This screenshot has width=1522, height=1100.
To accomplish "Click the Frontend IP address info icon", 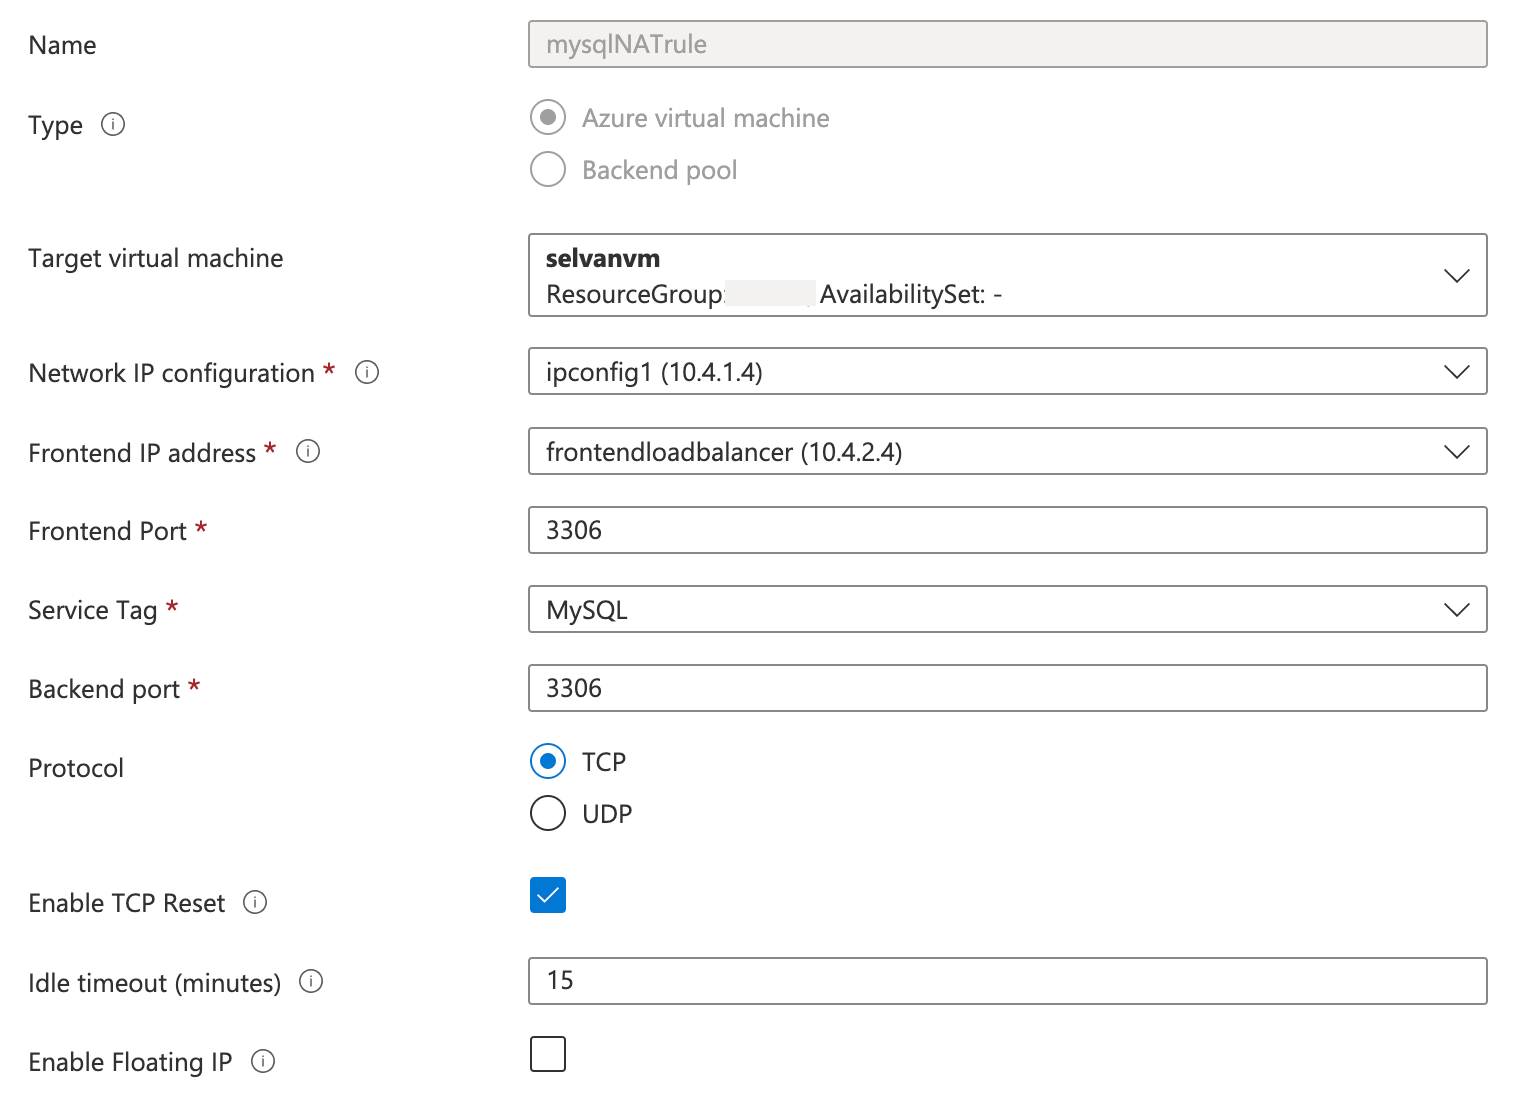I will click(308, 452).
